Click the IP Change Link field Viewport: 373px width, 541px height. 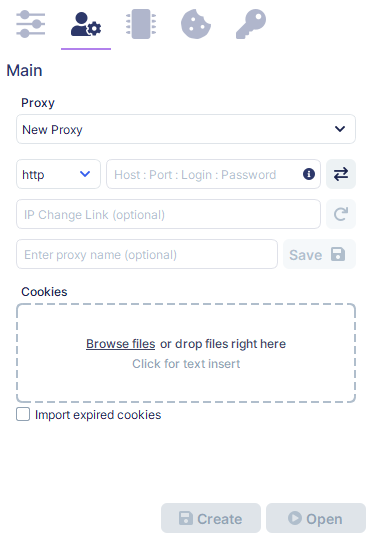(168, 214)
